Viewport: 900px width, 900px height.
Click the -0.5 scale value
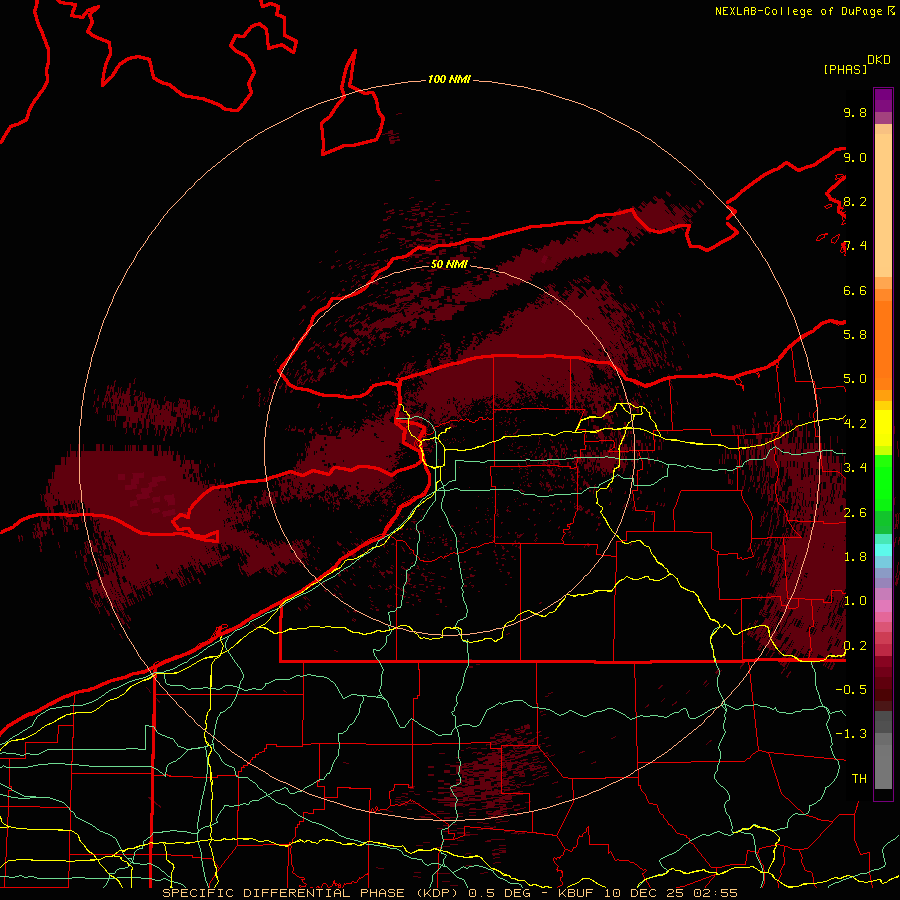click(x=851, y=689)
